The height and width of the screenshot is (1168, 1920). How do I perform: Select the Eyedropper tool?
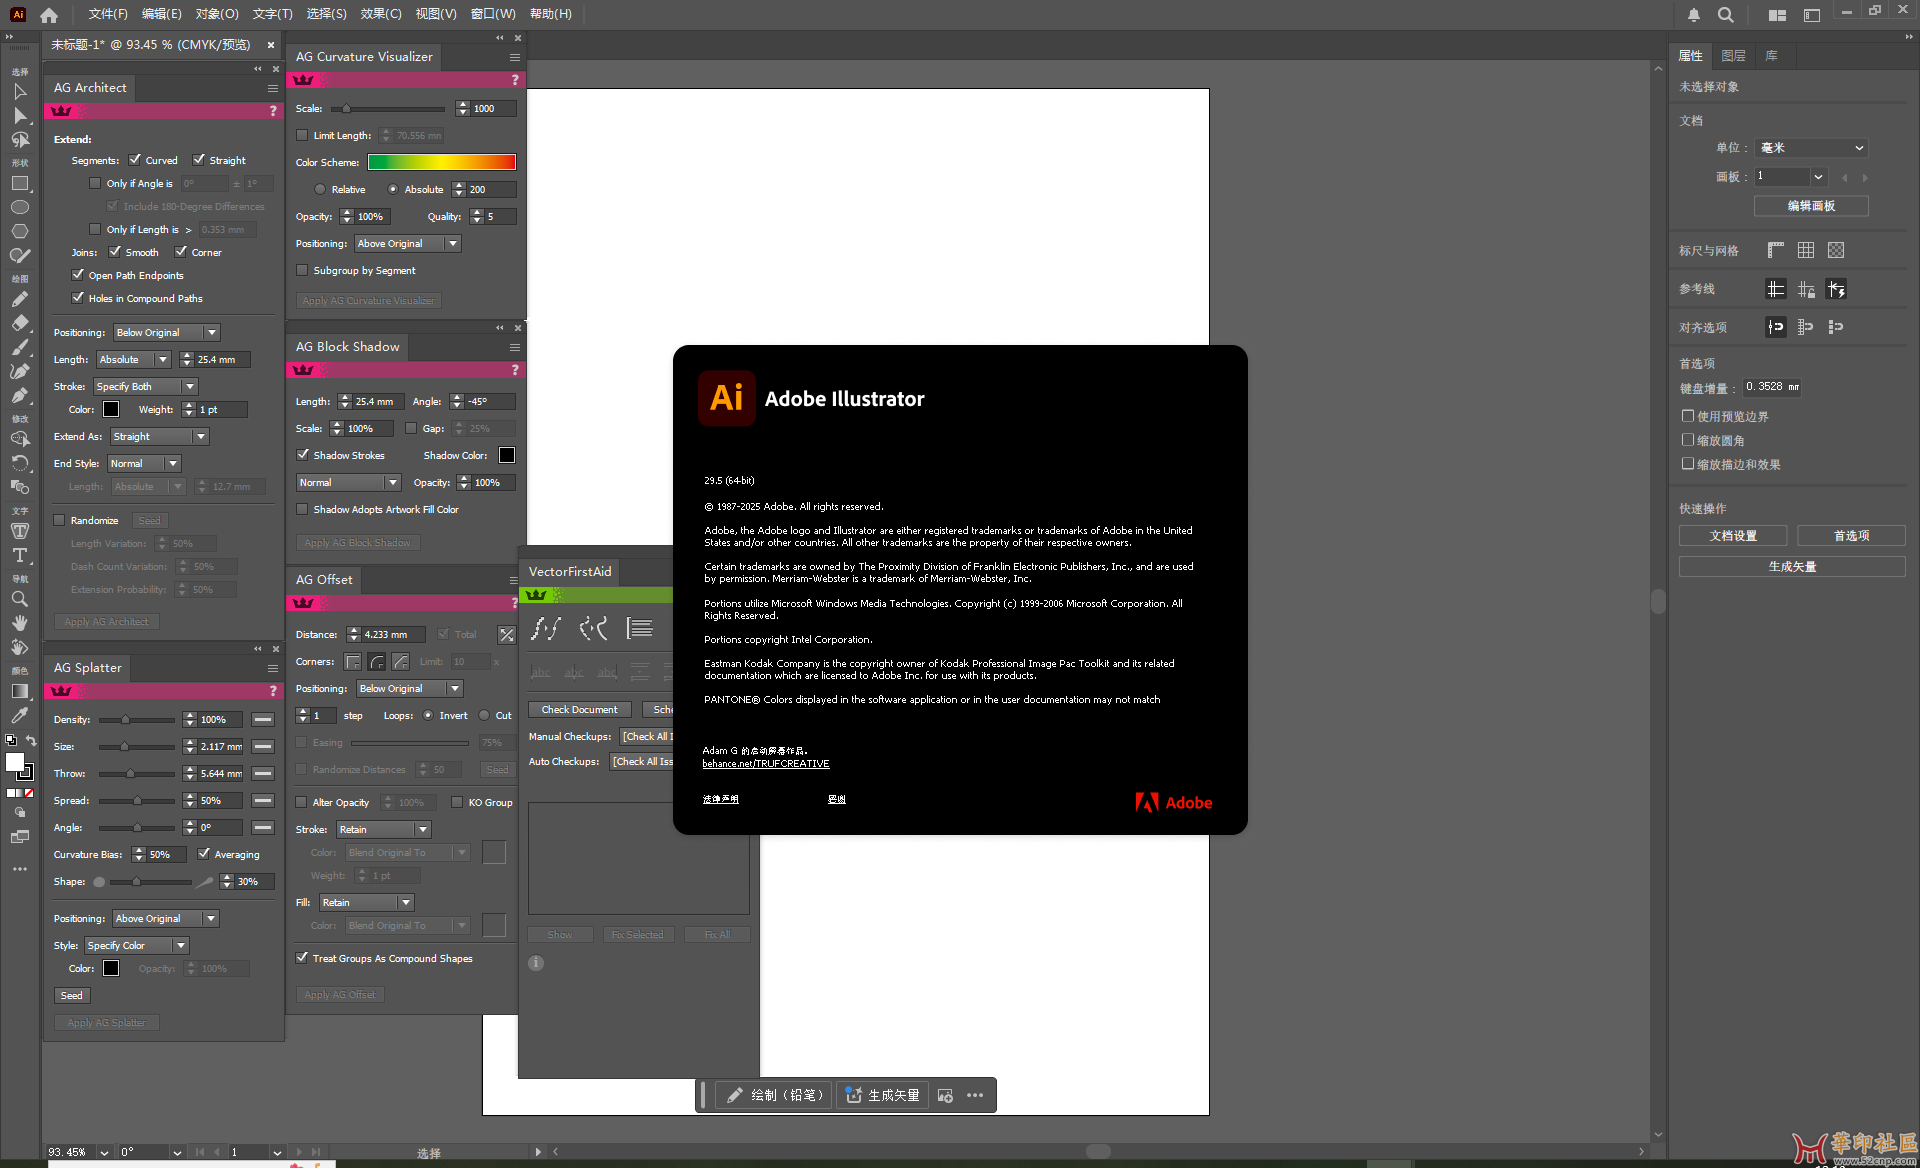point(19,715)
